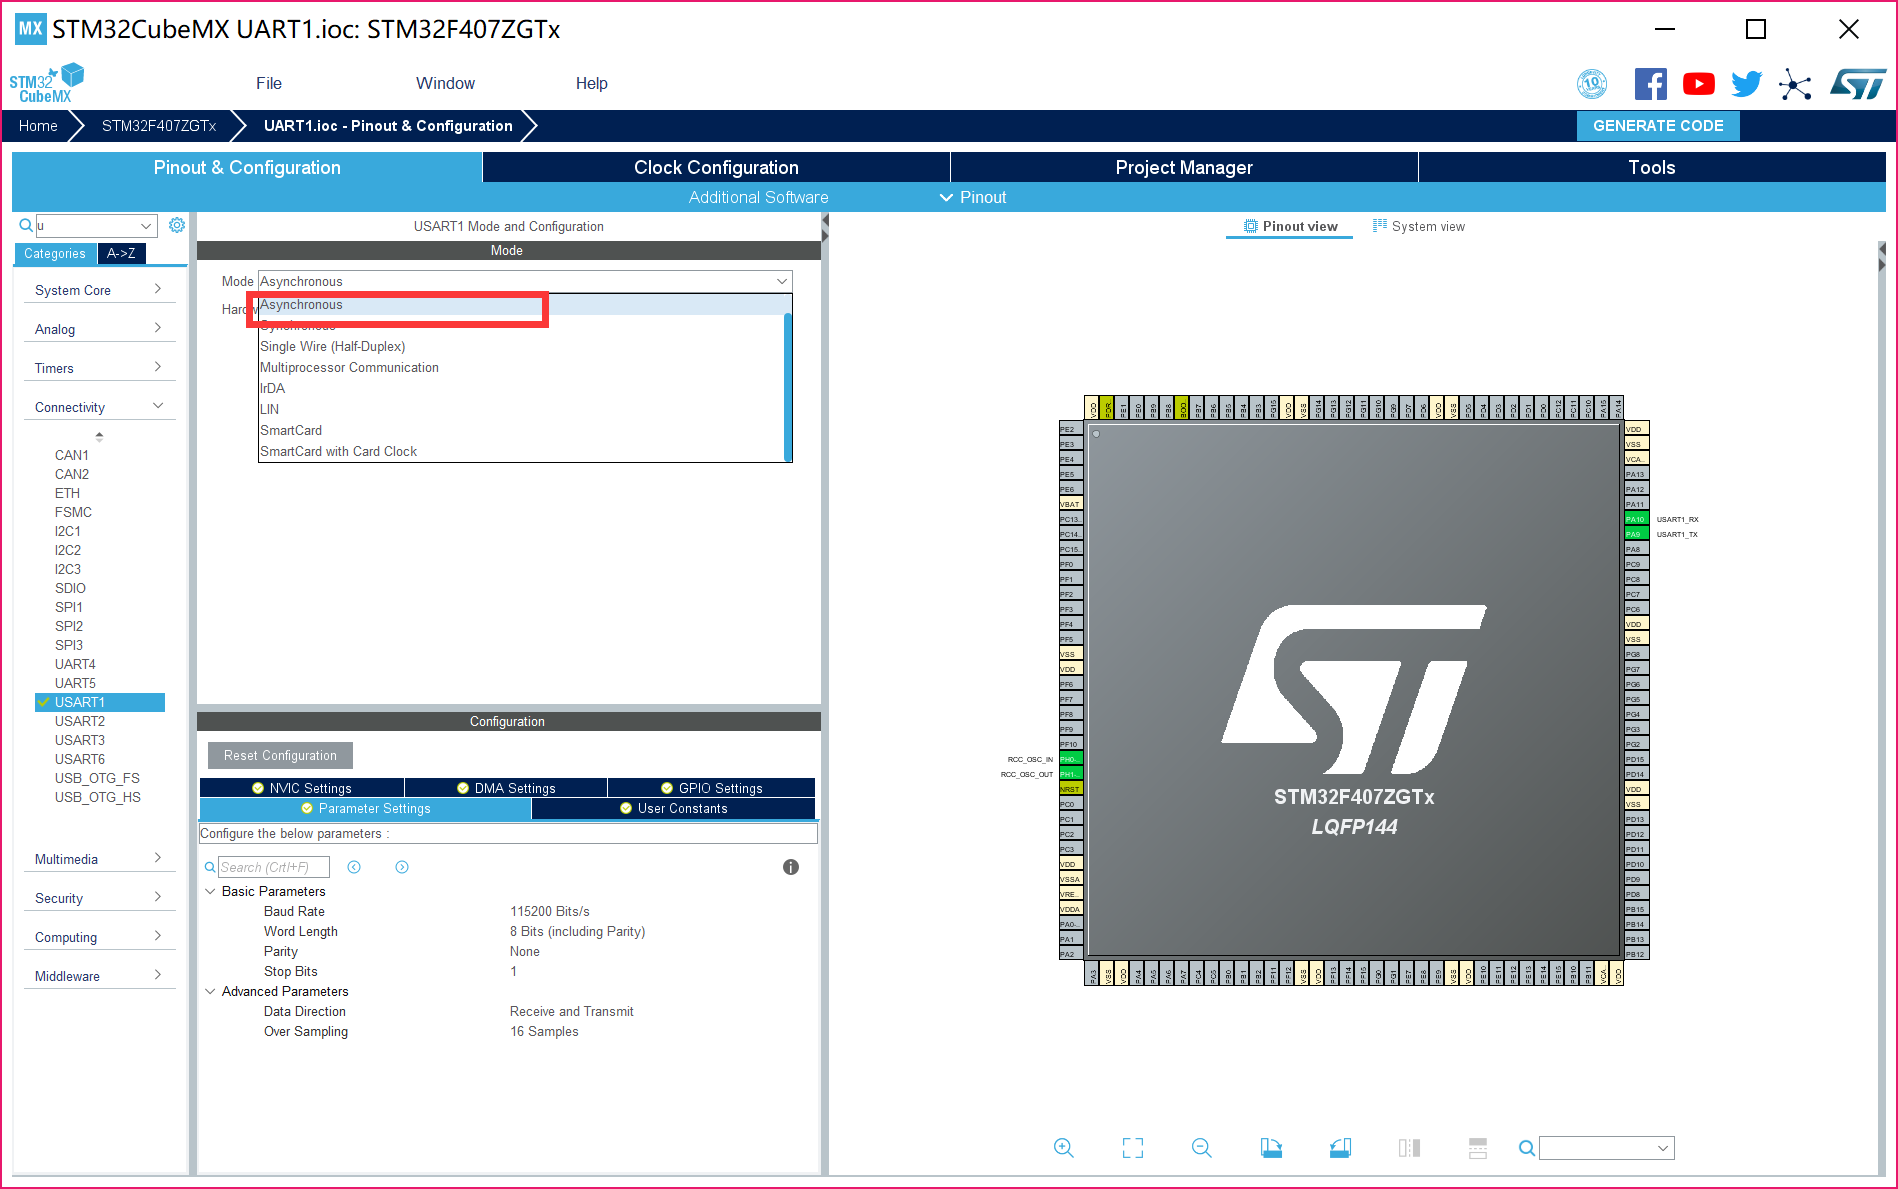Screen dimensions: 1898x1189
Task: Open the sidebar search settings gear
Action: pos(177,225)
